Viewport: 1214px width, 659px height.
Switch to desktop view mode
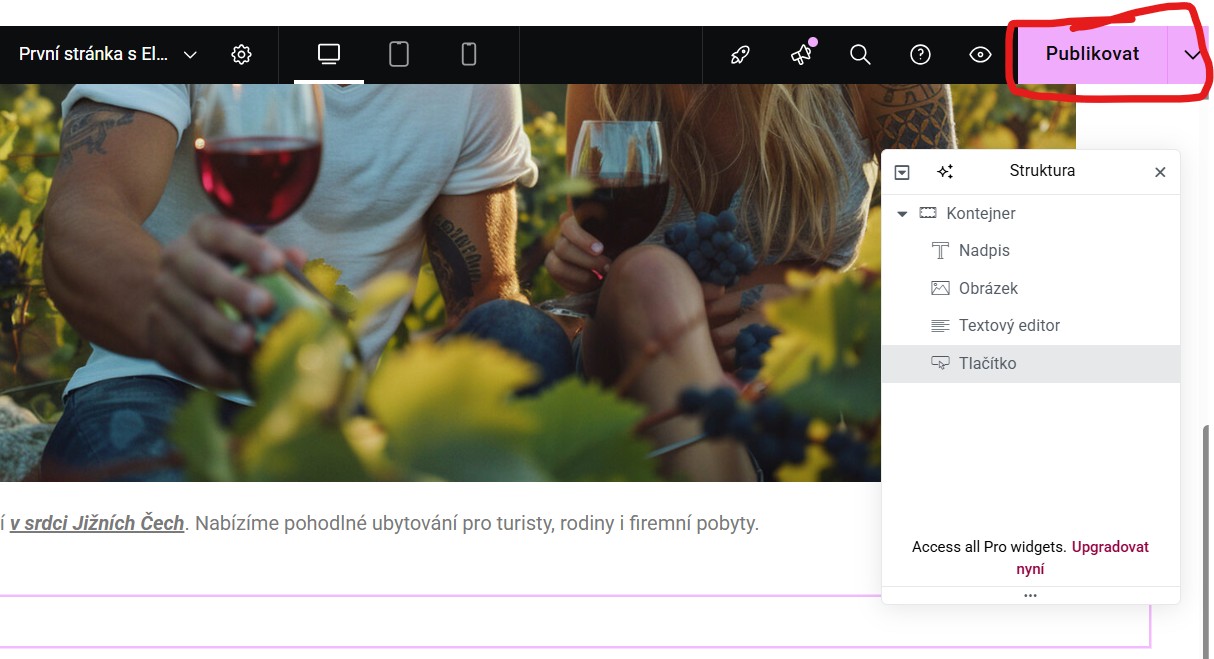pyautogui.click(x=329, y=55)
